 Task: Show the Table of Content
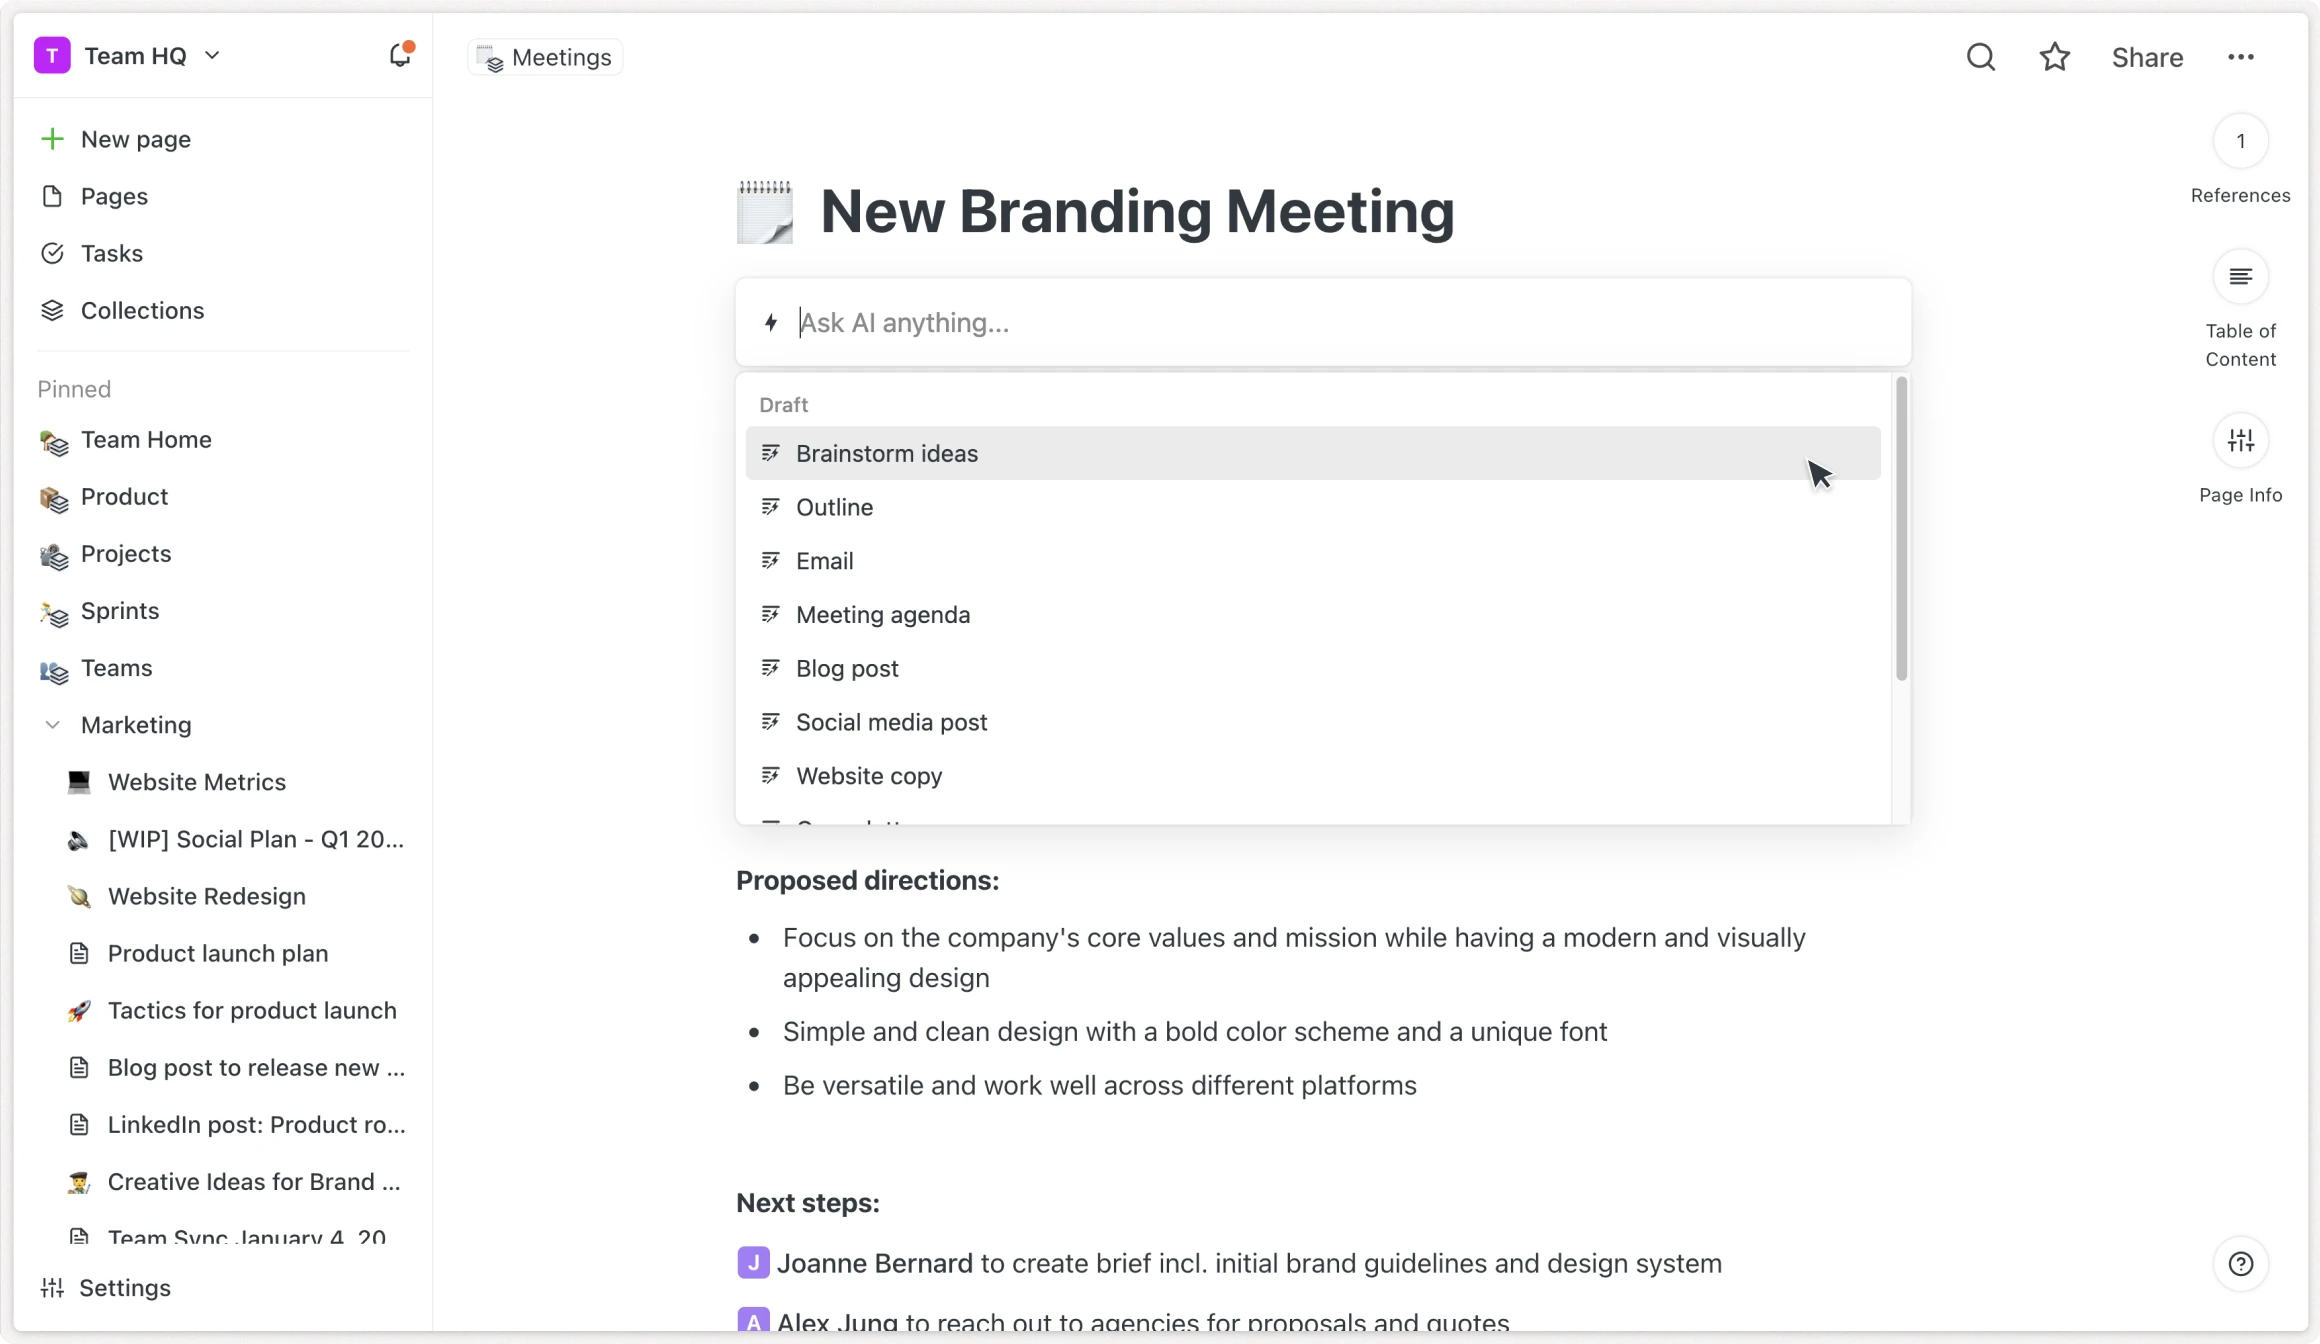point(2240,277)
